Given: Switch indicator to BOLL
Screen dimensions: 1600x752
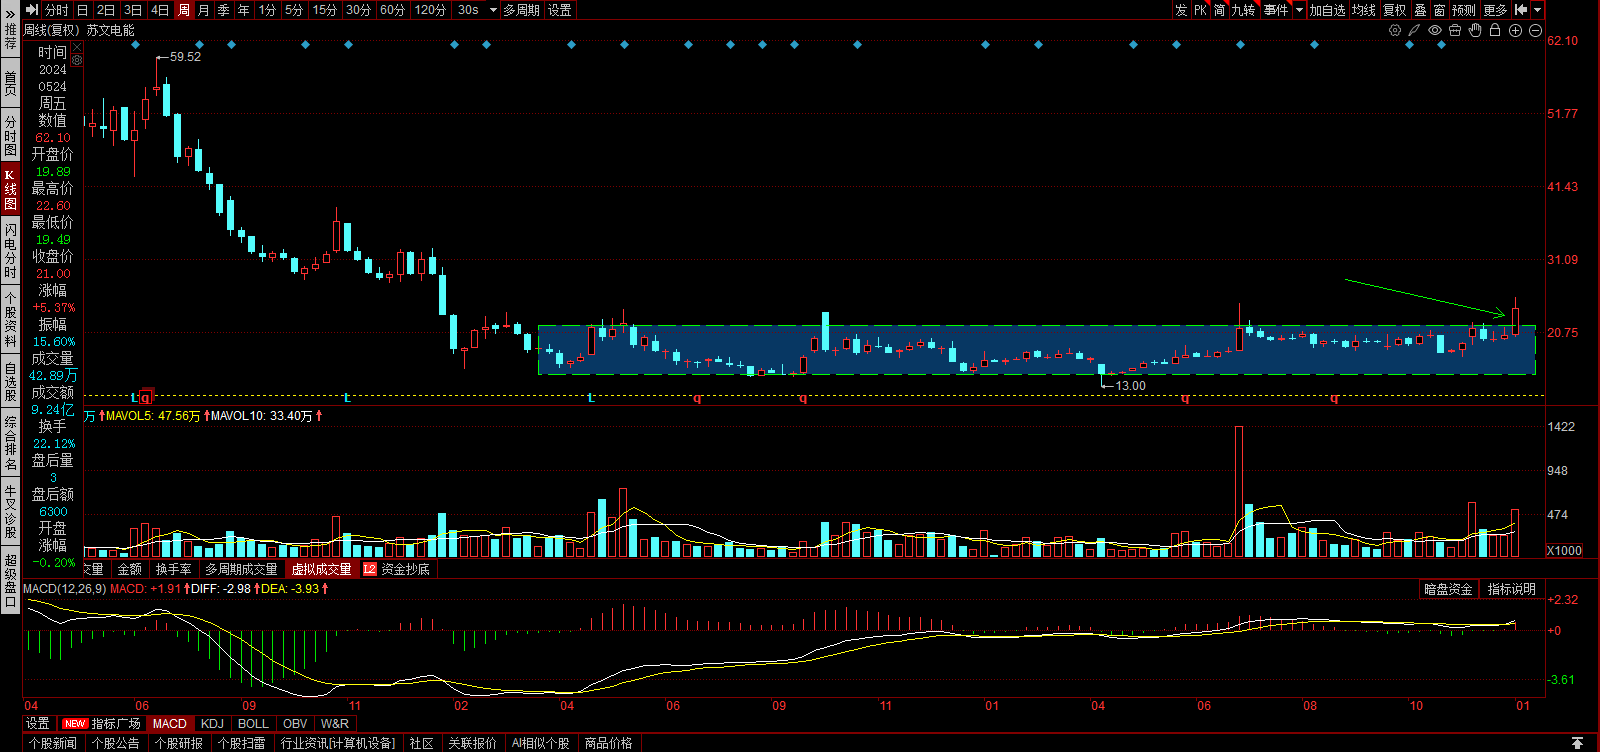Looking at the screenshot, I should click(x=253, y=723).
